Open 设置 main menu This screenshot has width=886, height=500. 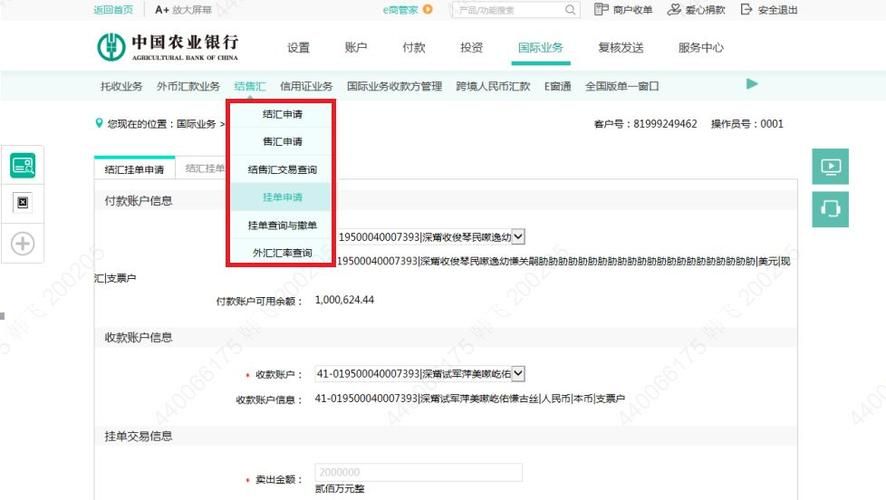pos(298,48)
